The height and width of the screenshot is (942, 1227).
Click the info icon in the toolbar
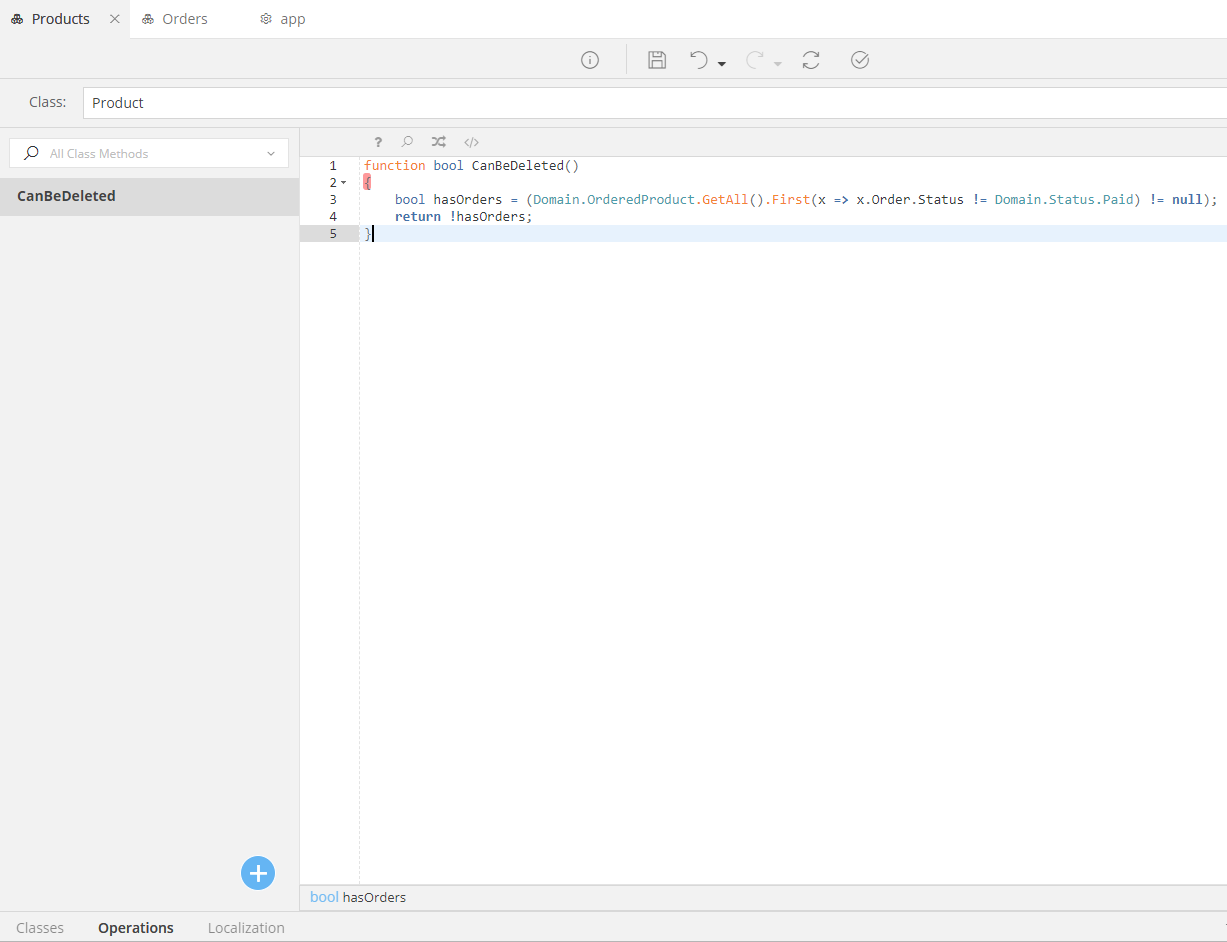coord(590,60)
